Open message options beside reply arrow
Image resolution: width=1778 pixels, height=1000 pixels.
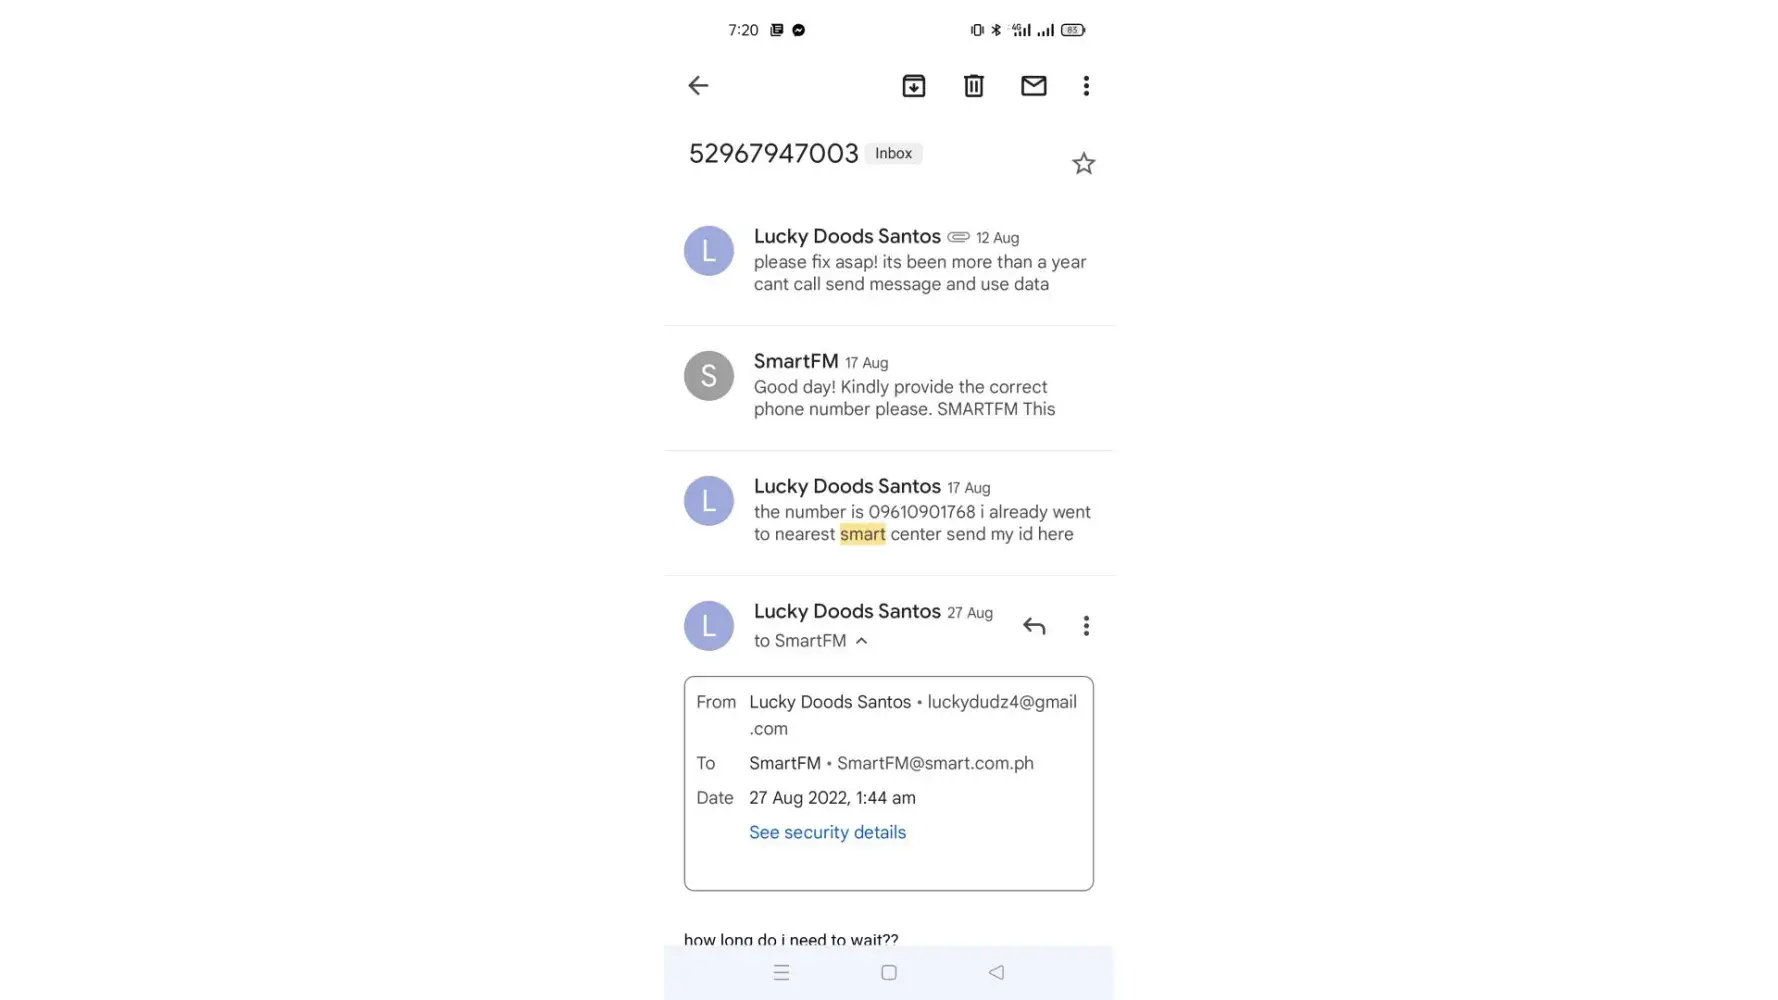click(x=1086, y=626)
